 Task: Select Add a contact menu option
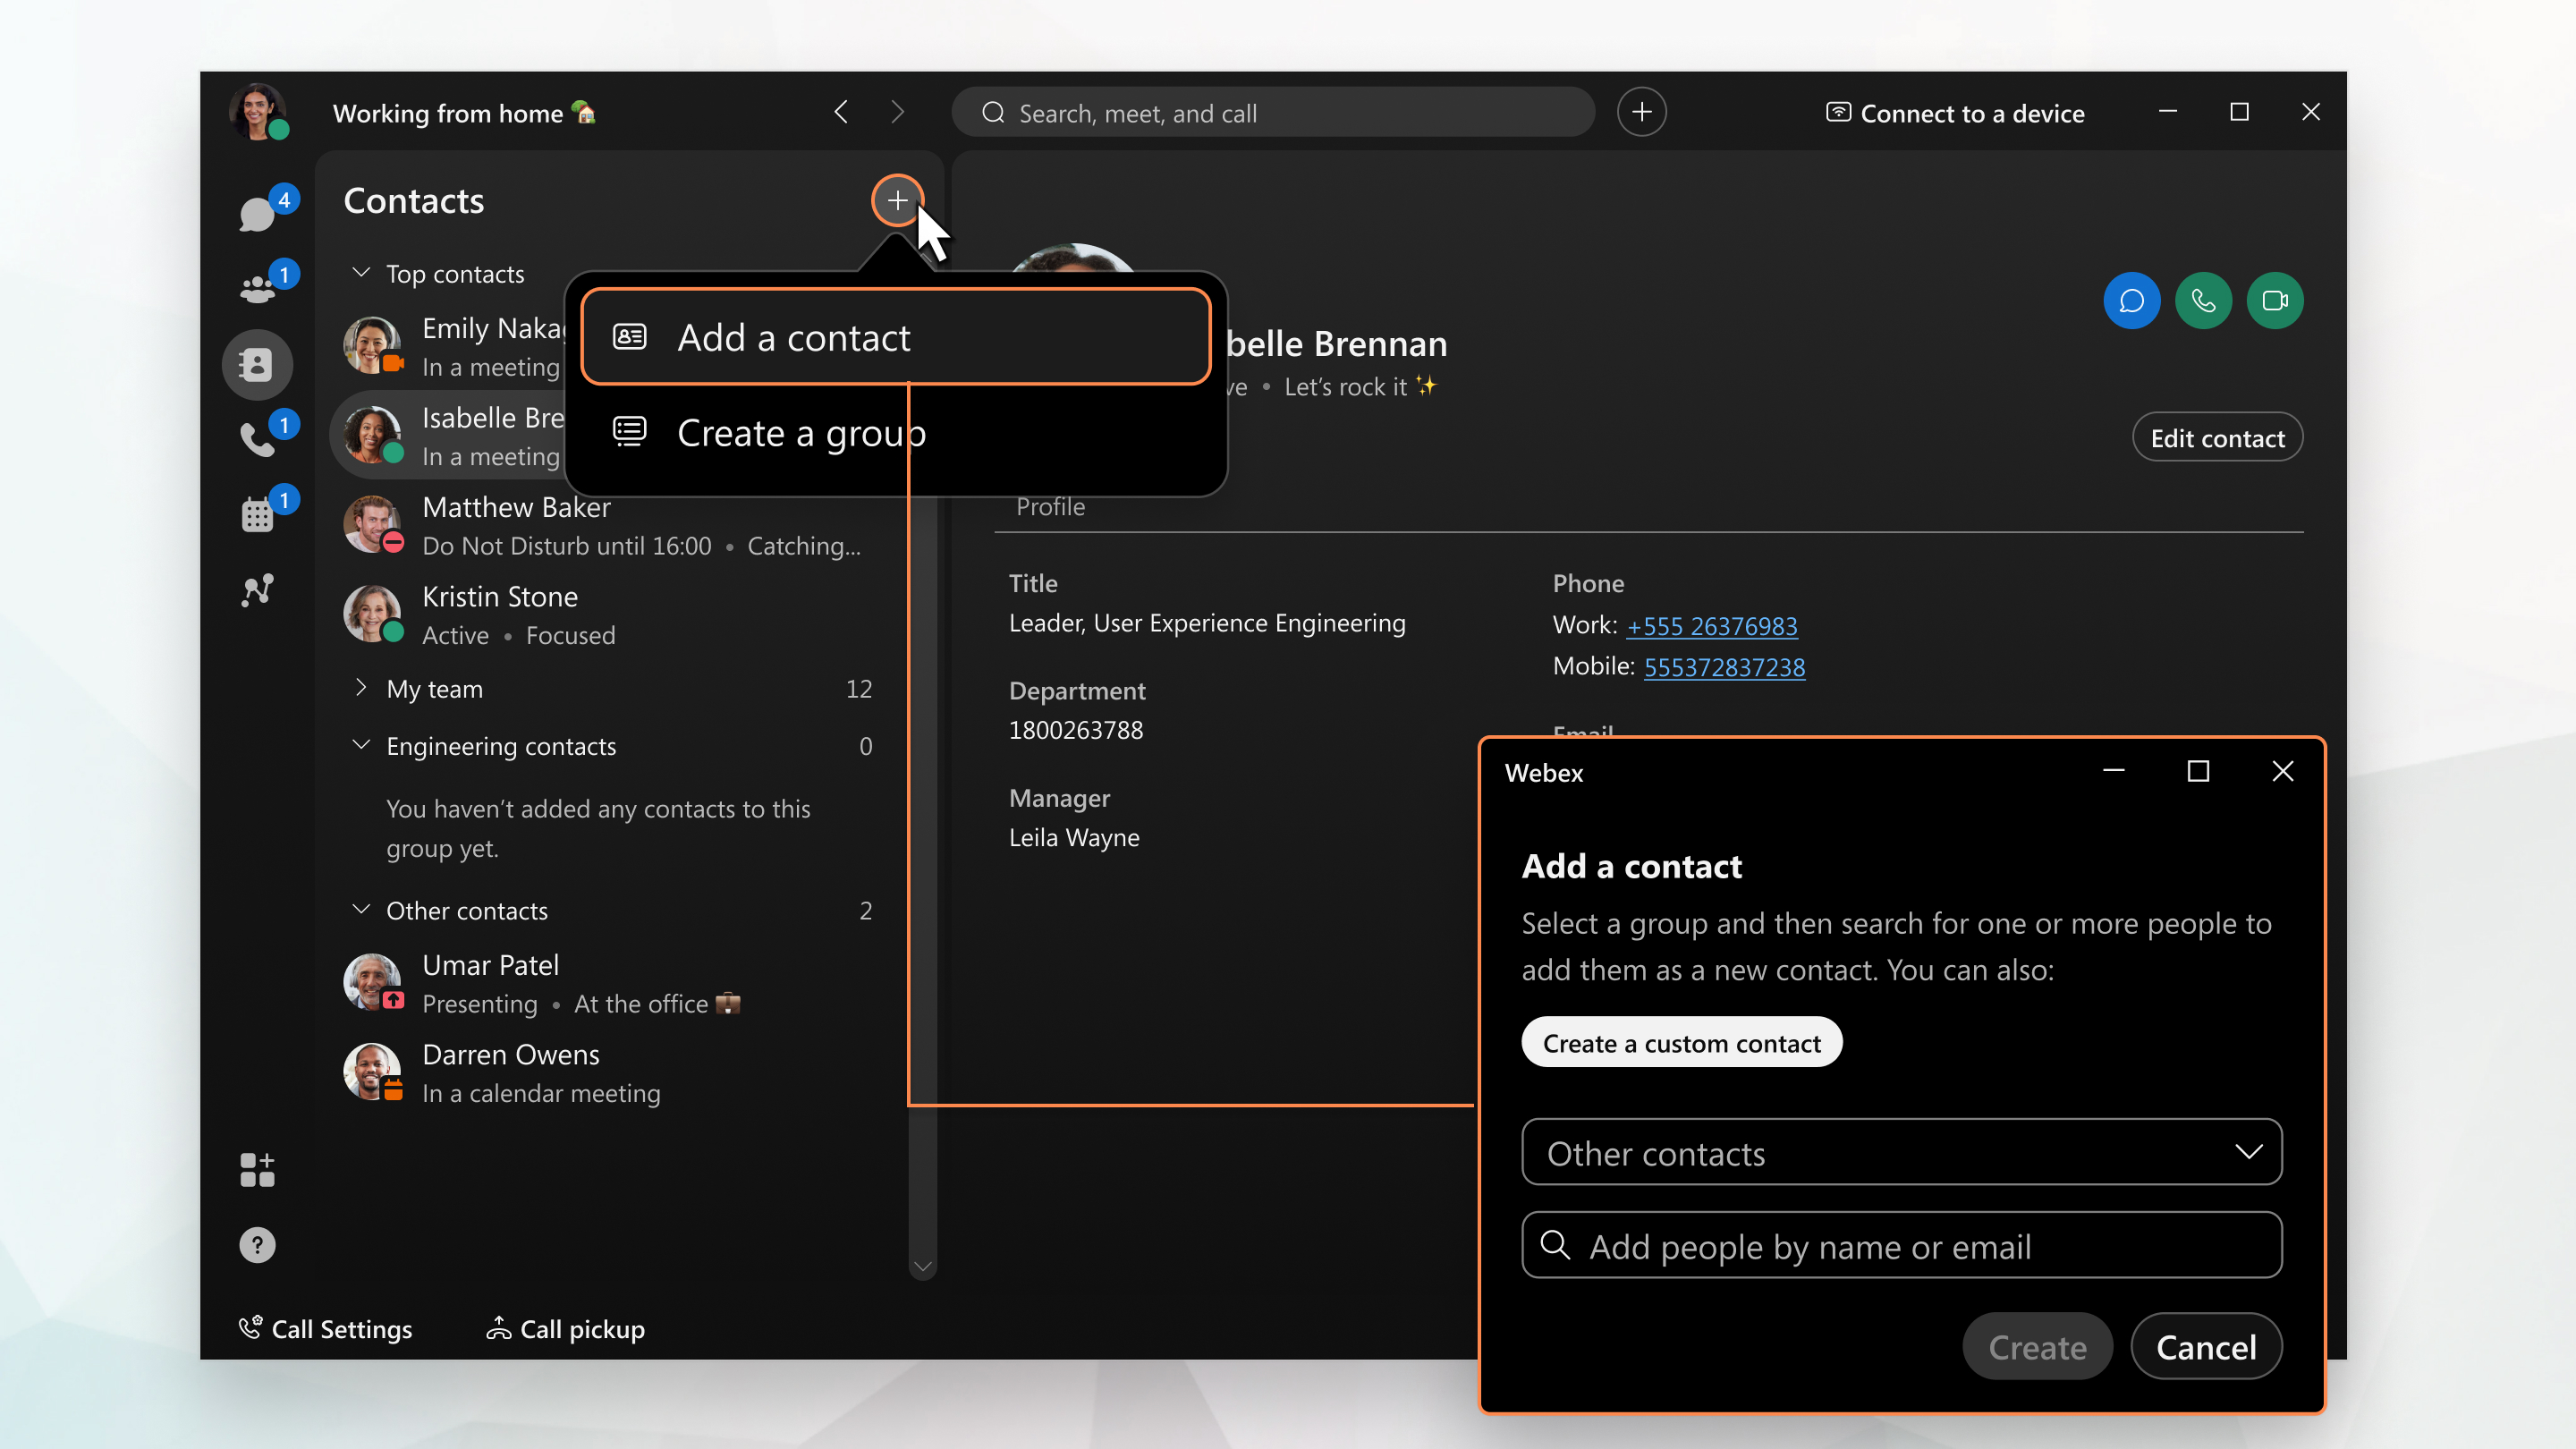[895, 336]
